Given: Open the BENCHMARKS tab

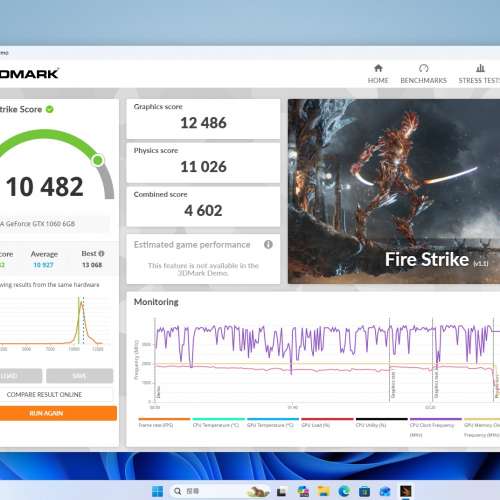Looking at the screenshot, I should pyautogui.click(x=423, y=74).
